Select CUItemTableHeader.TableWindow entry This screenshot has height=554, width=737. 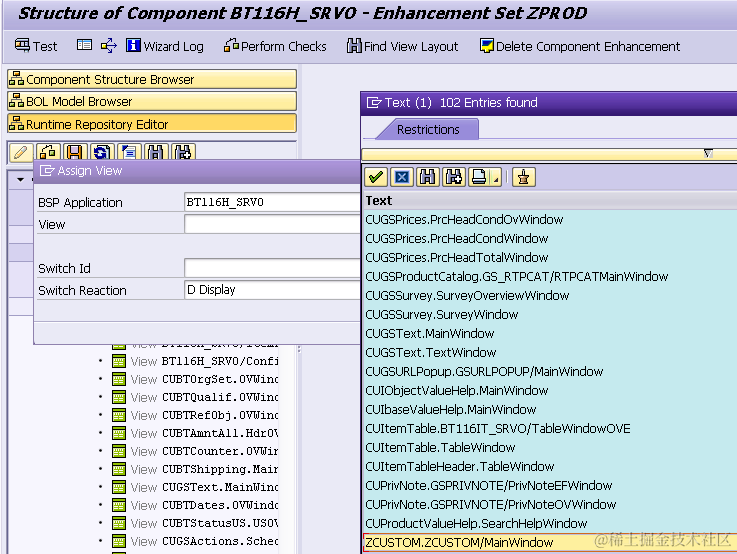(460, 467)
